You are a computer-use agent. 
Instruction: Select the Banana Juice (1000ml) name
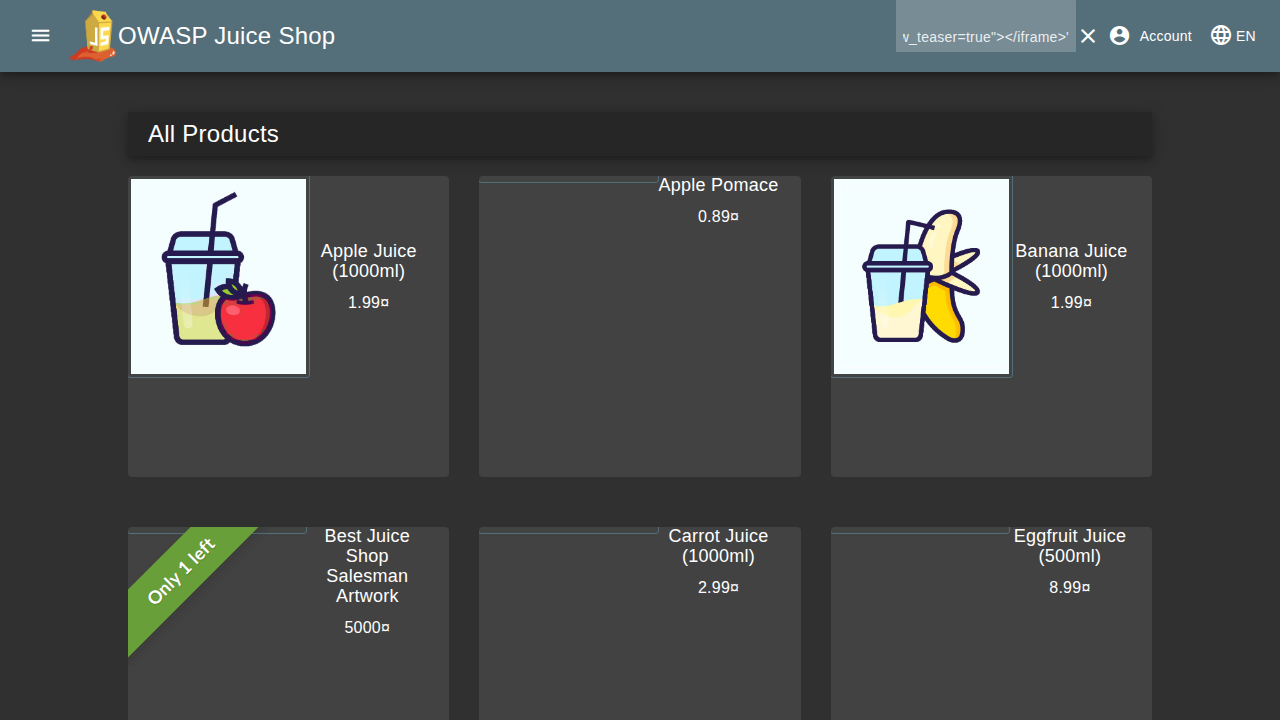click(x=1070, y=261)
